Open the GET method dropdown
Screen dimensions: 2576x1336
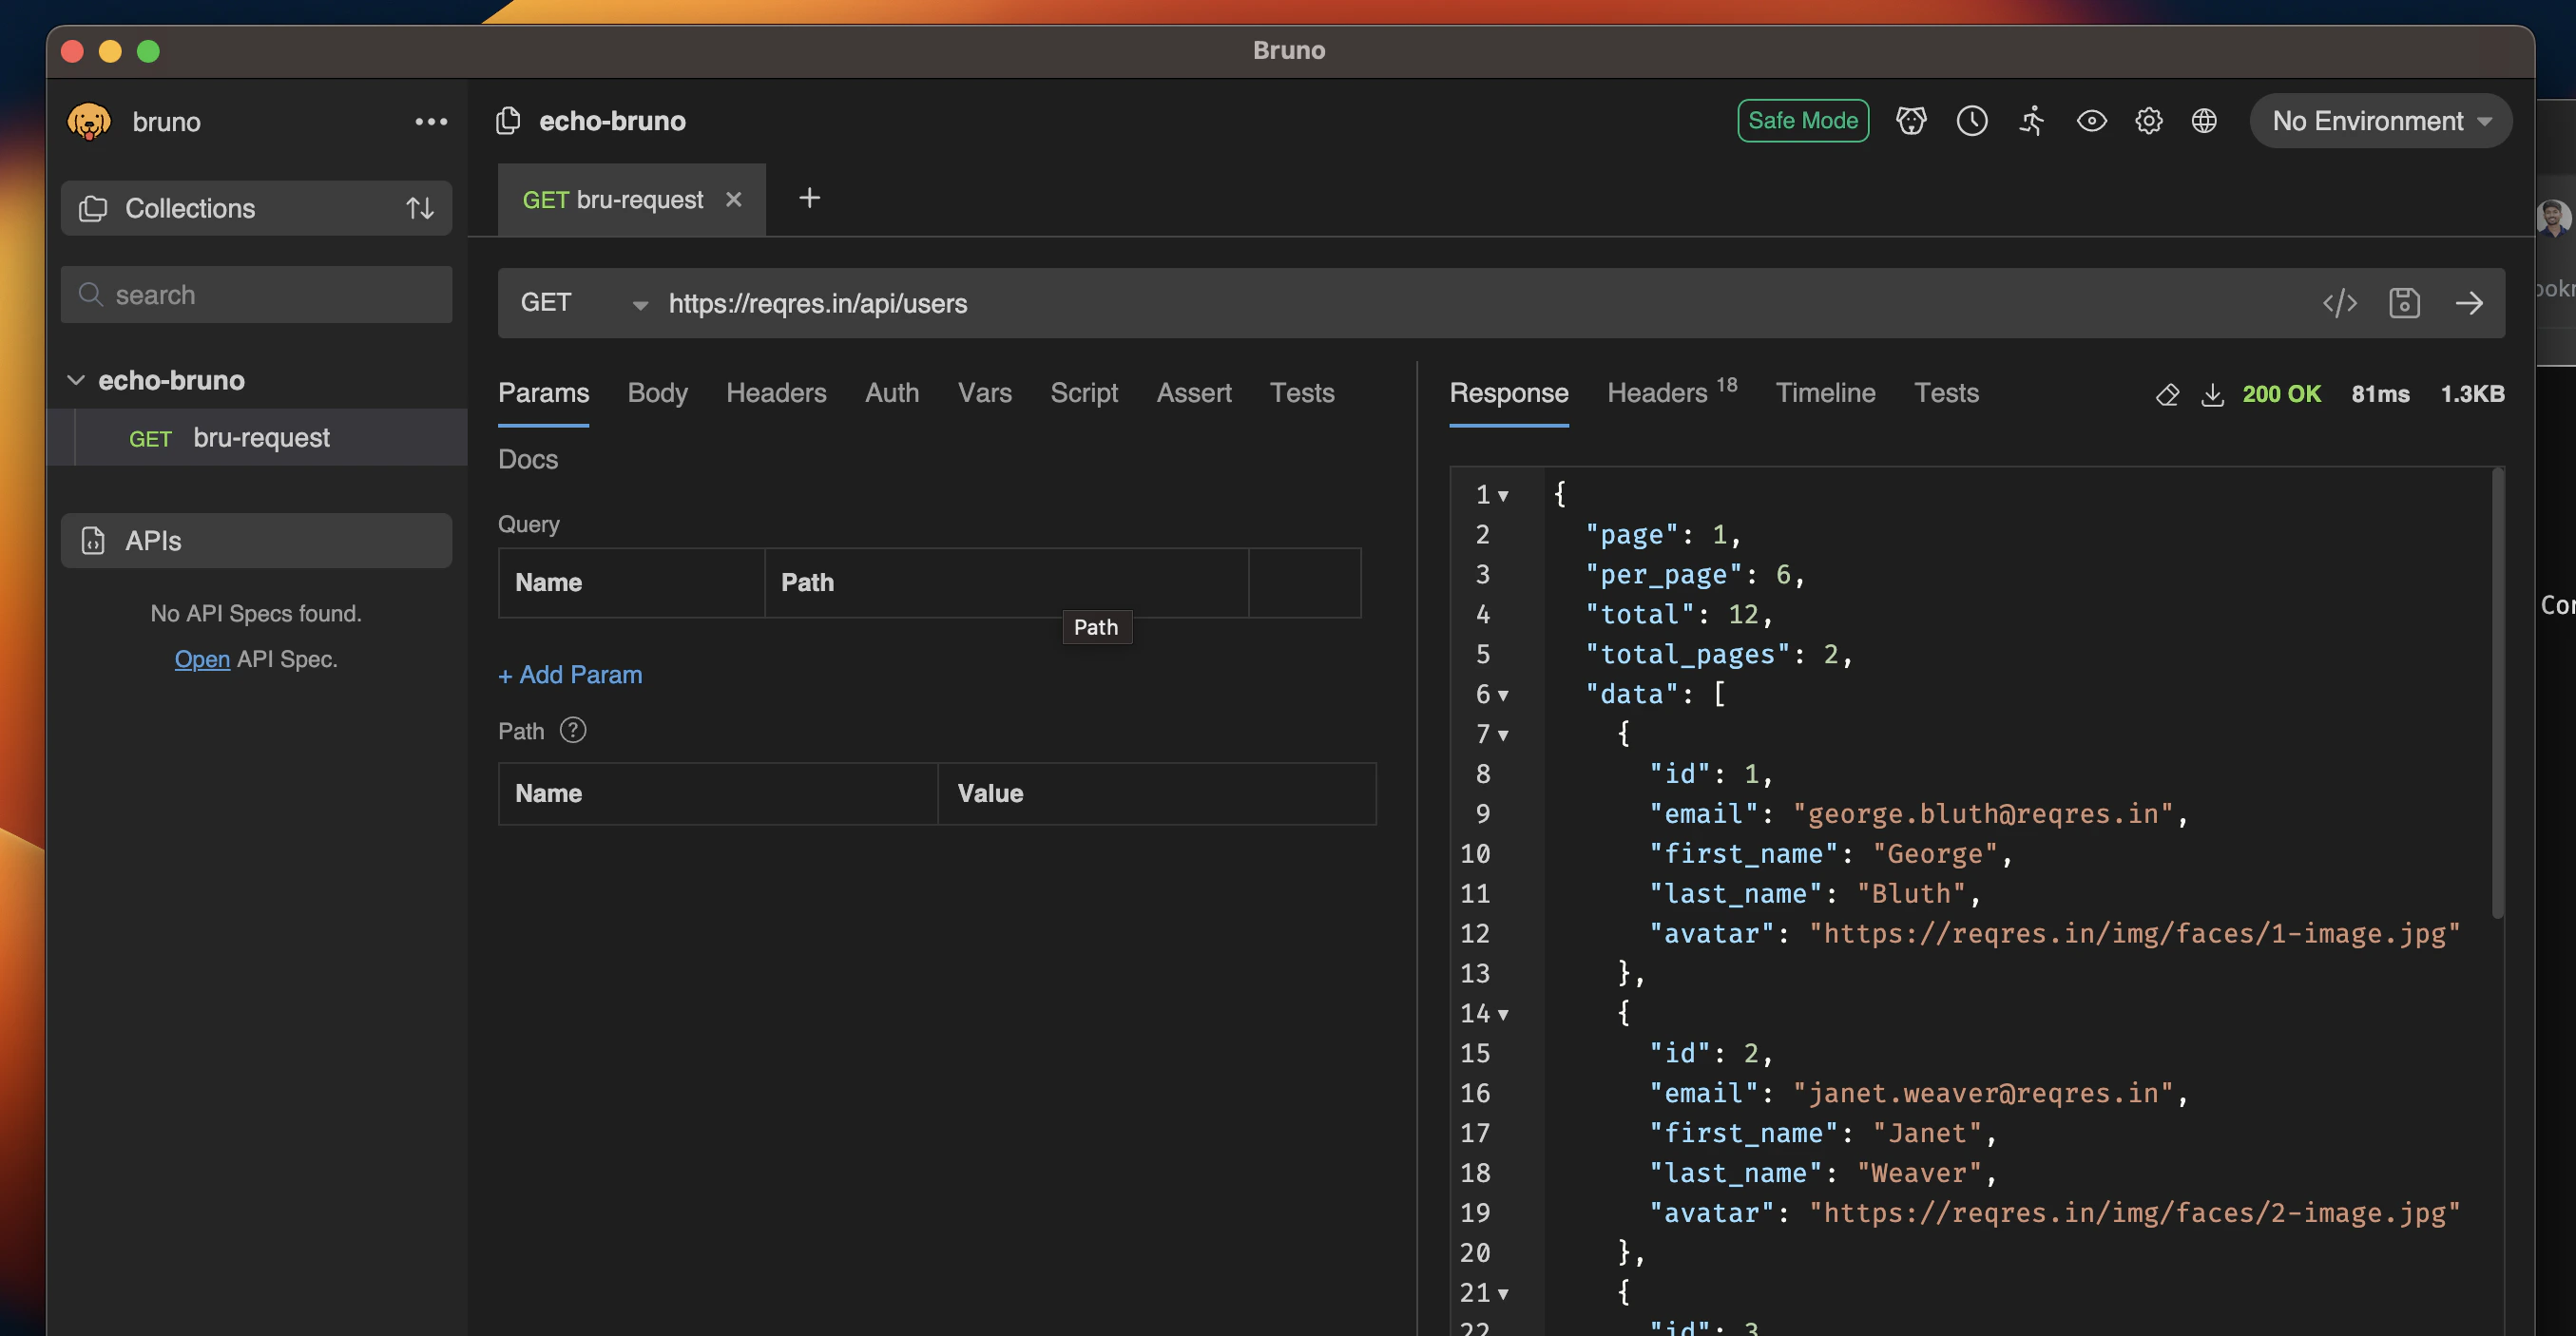pyautogui.click(x=582, y=303)
